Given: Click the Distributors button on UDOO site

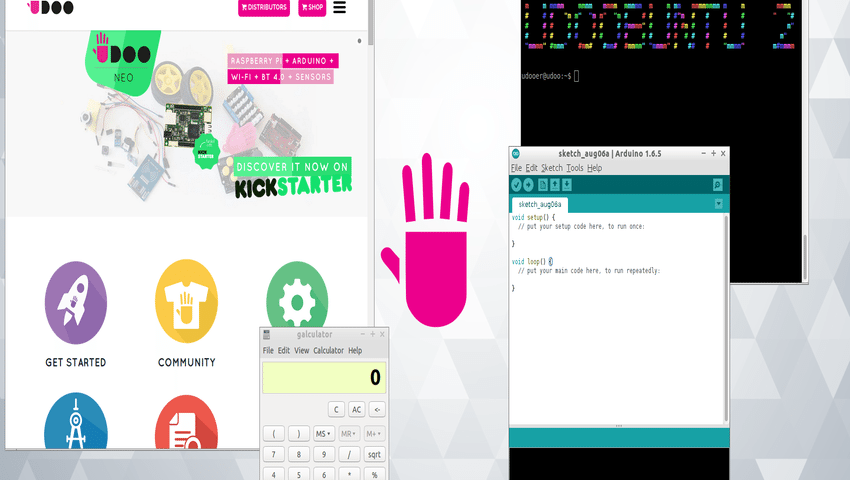Looking at the screenshot, I should tap(264, 8).
